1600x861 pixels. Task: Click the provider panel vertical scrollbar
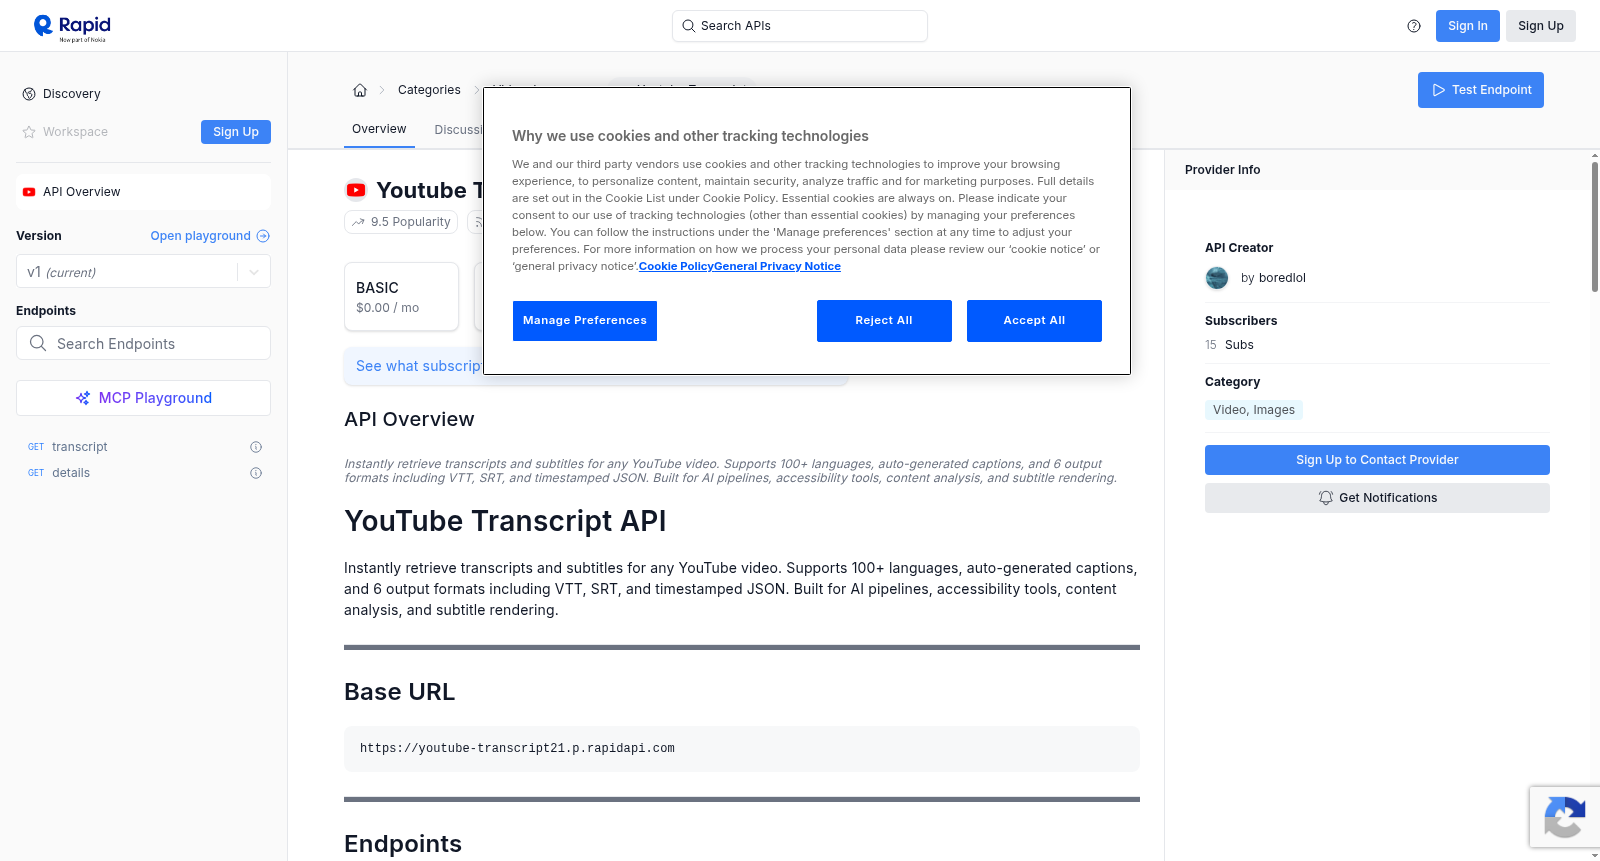[x=1595, y=227]
